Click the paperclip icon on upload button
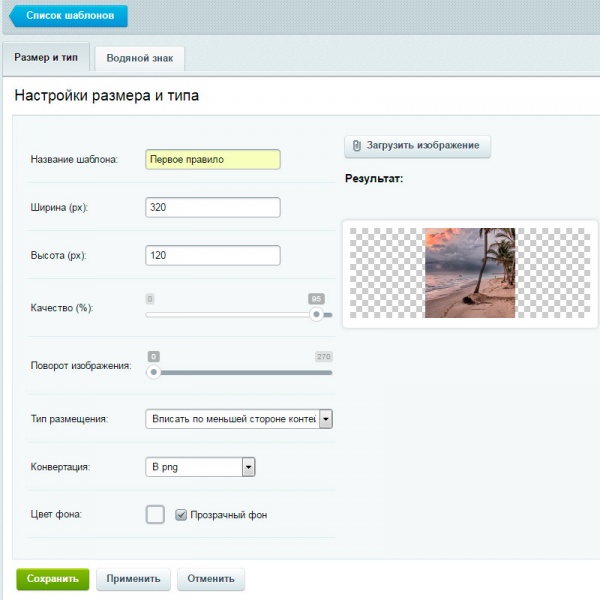This screenshot has height=600, width=600. (357, 146)
